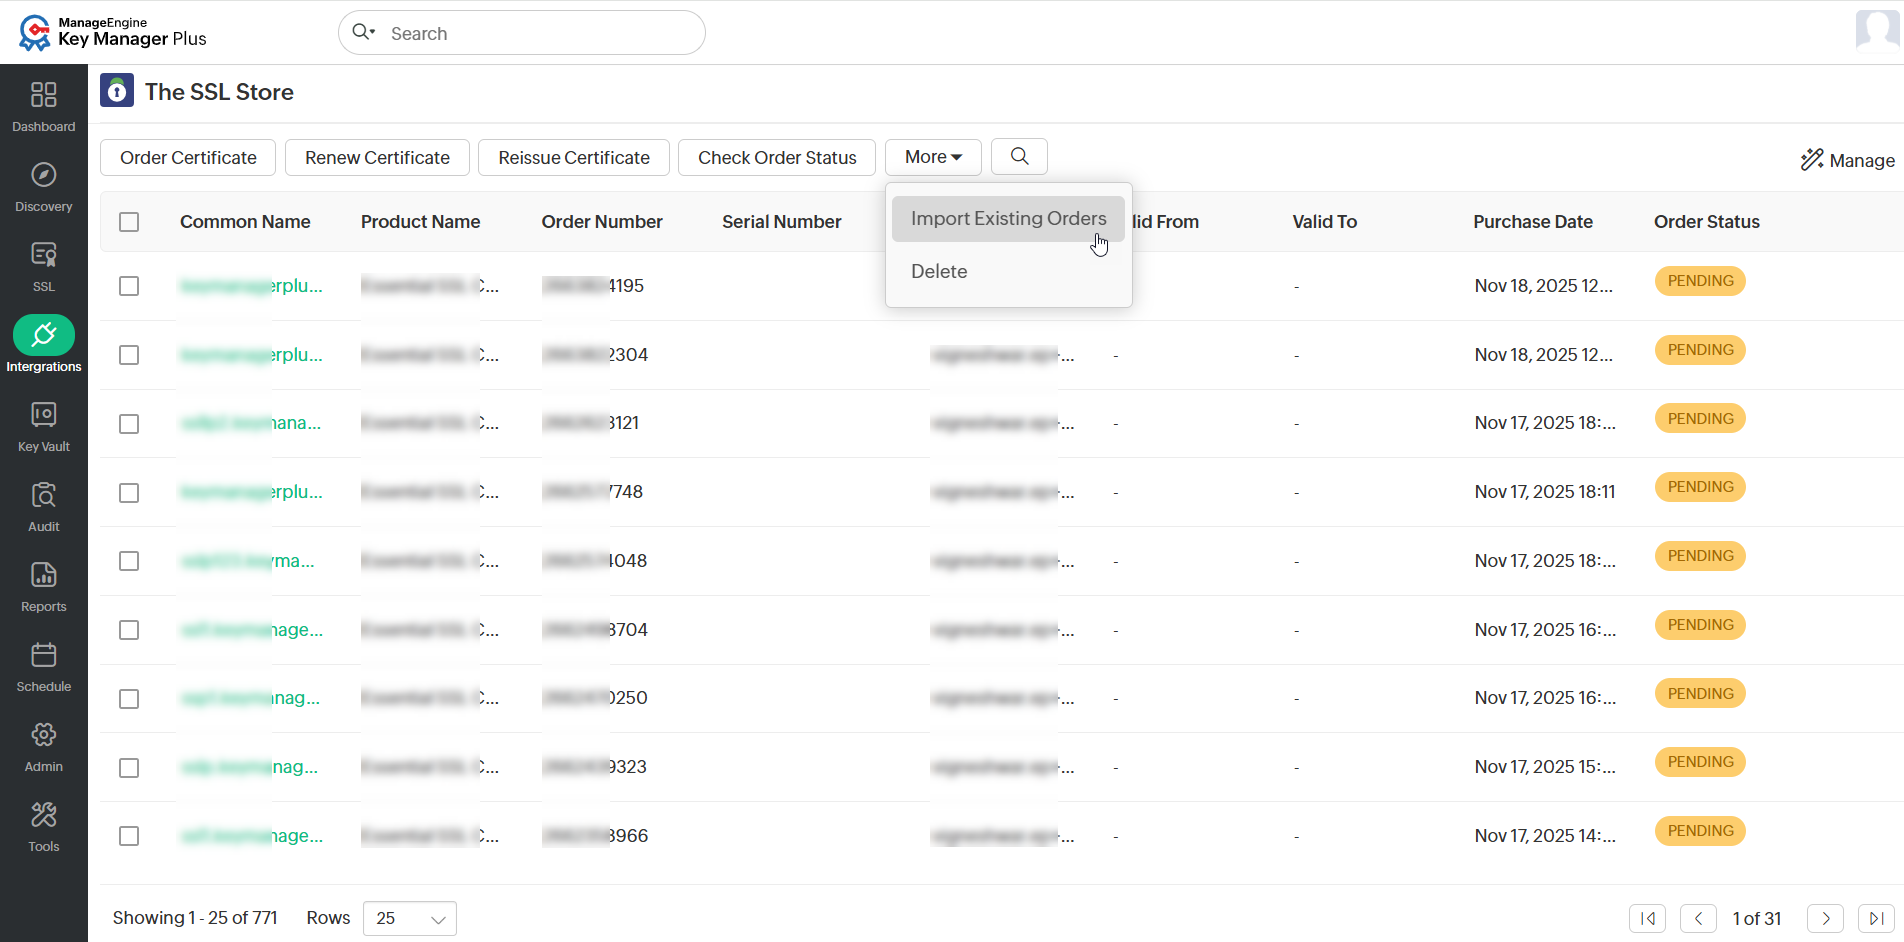Open the Reports sidebar icon
Viewport: 1904px width, 942px height.
pos(44,575)
